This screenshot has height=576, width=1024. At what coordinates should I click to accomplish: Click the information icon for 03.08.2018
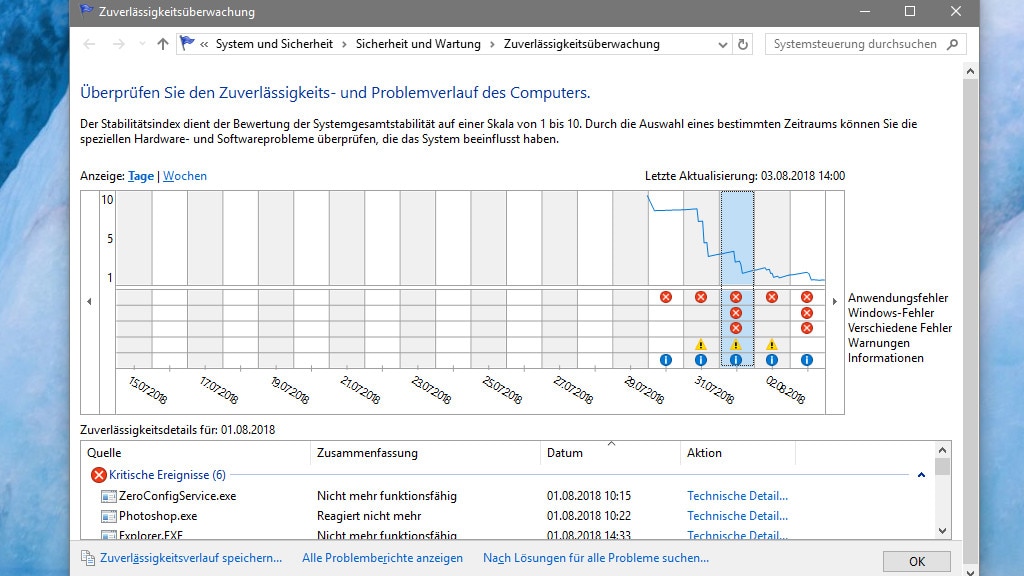click(x=807, y=359)
